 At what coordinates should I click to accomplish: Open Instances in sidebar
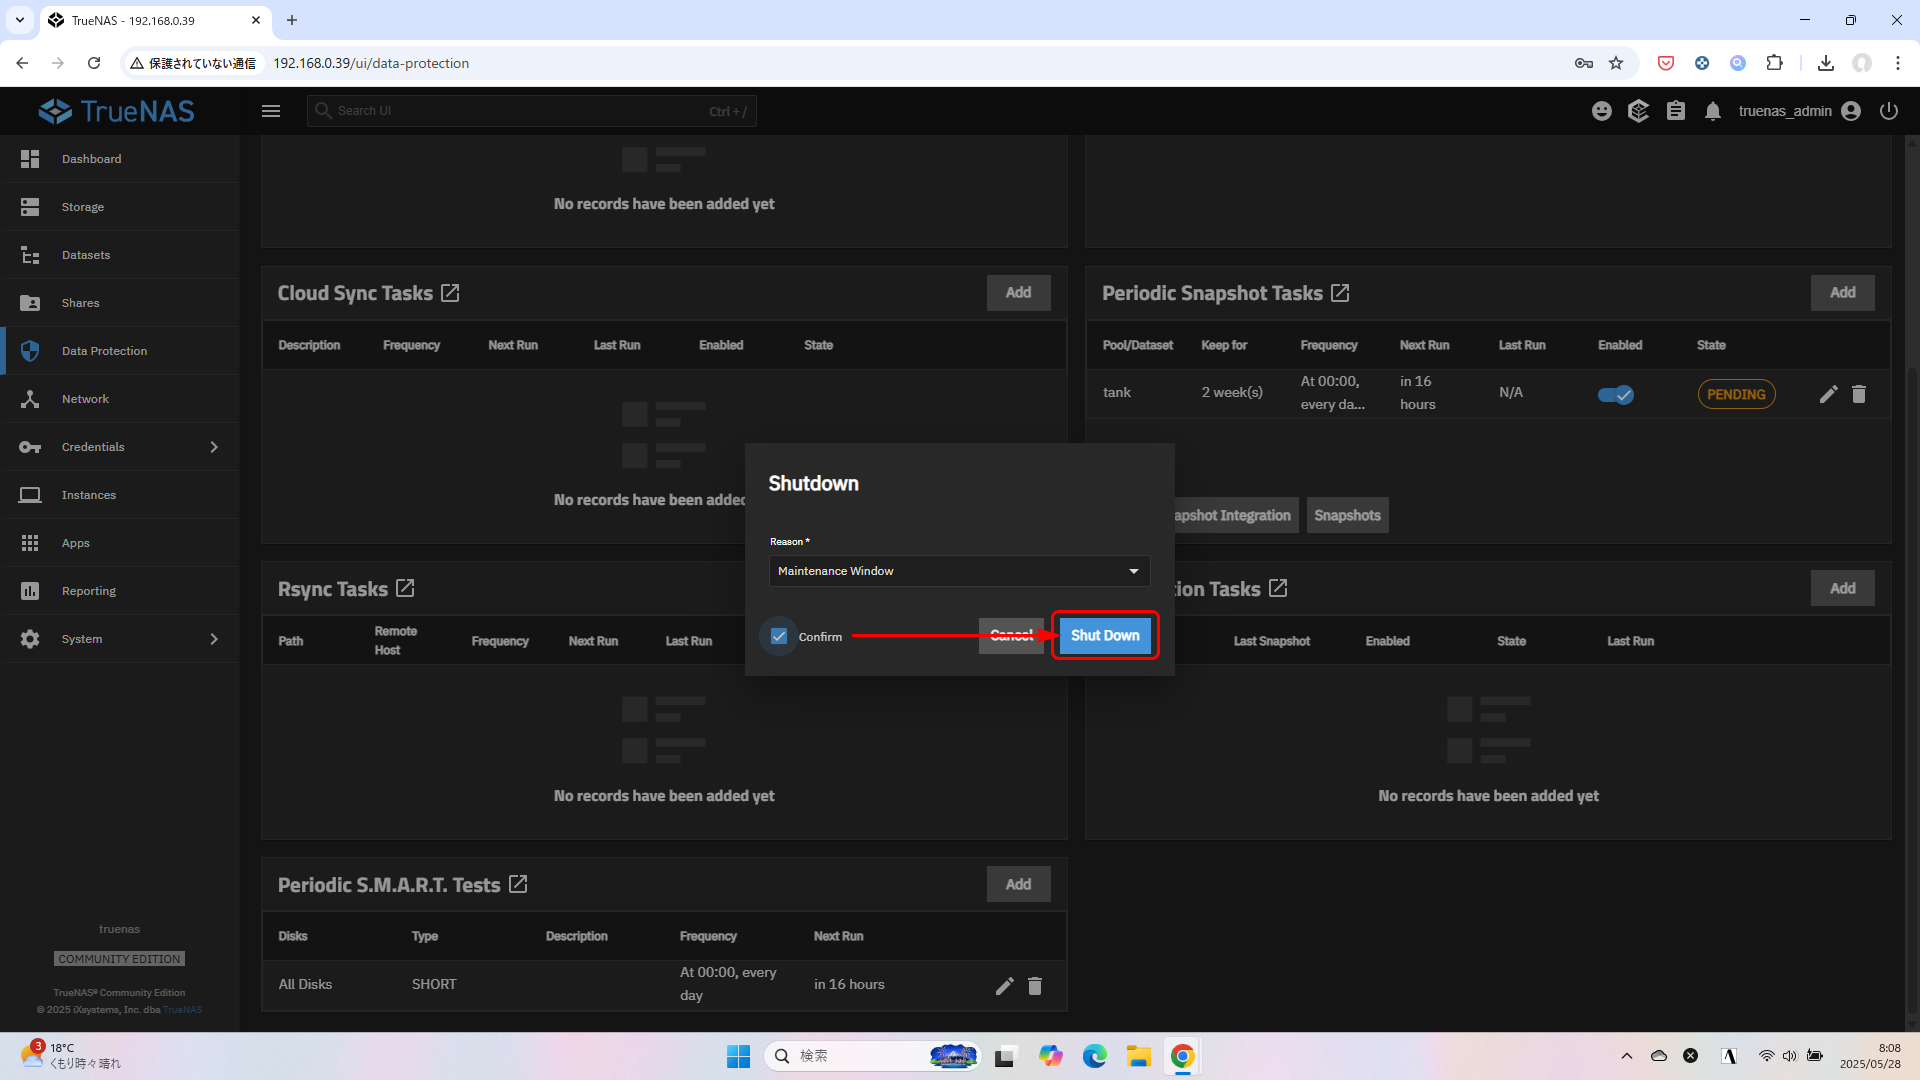120,495
